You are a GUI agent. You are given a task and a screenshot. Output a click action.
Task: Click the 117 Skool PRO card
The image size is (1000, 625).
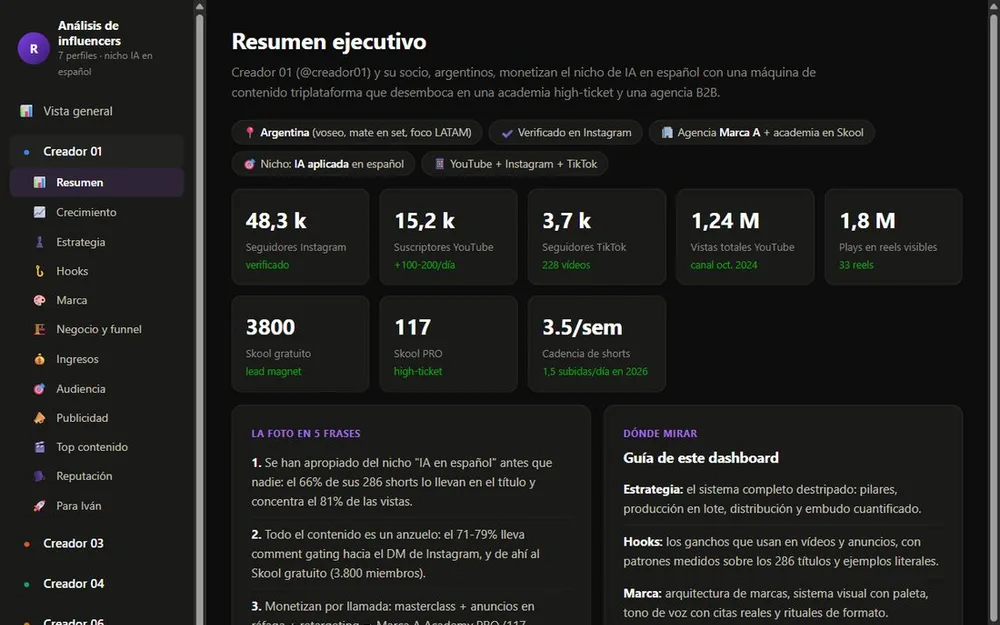448,344
